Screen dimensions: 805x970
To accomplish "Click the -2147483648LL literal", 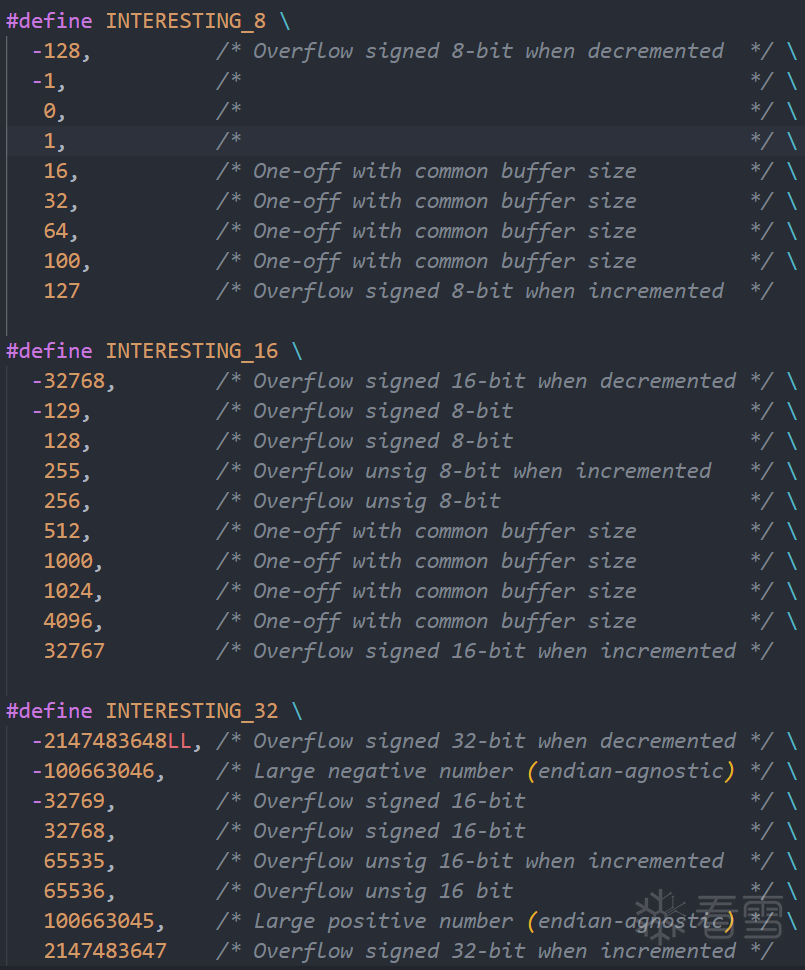I will 111,741.
